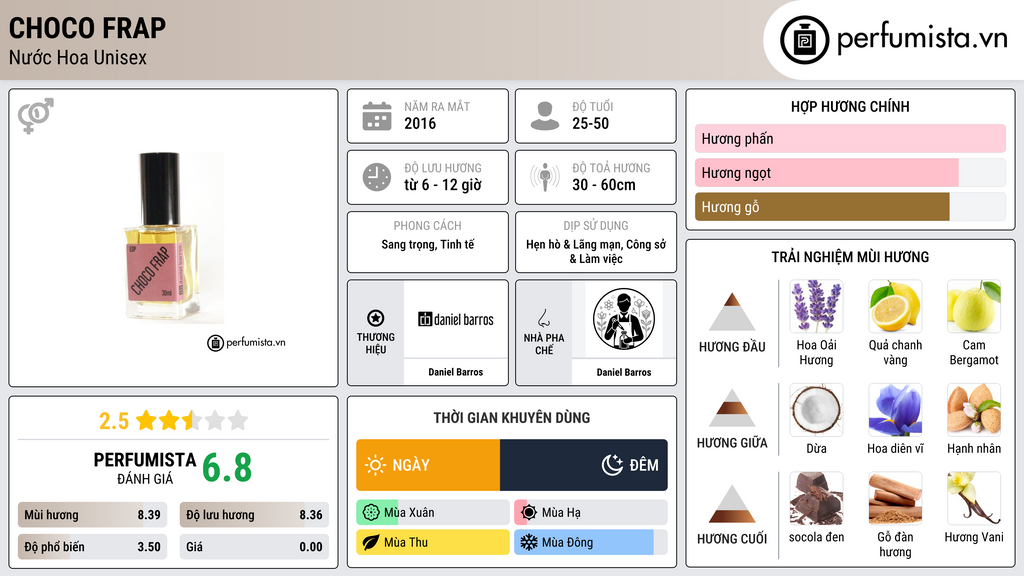Click the Daniel Barros perfumer portrait
The image size is (1024, 576).
coord(624,319)
